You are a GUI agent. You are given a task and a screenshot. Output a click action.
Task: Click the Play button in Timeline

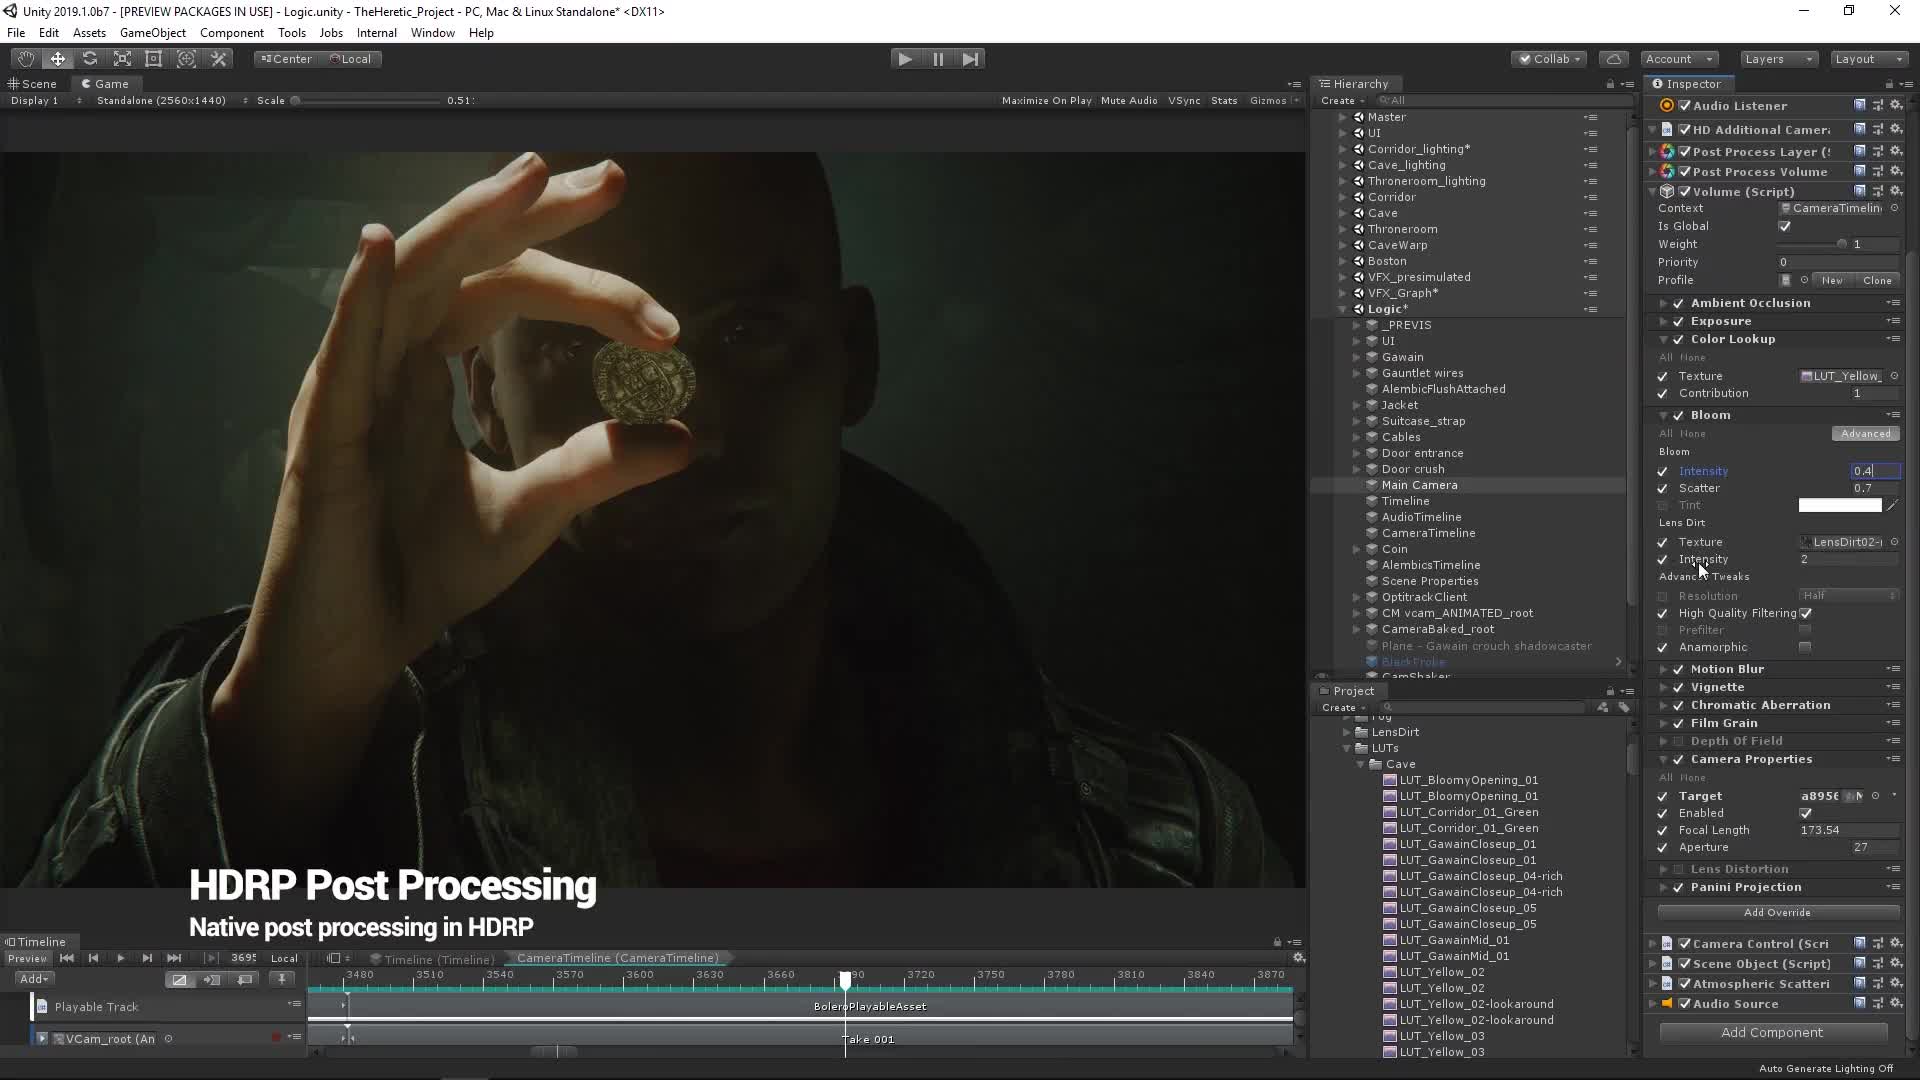119,957
